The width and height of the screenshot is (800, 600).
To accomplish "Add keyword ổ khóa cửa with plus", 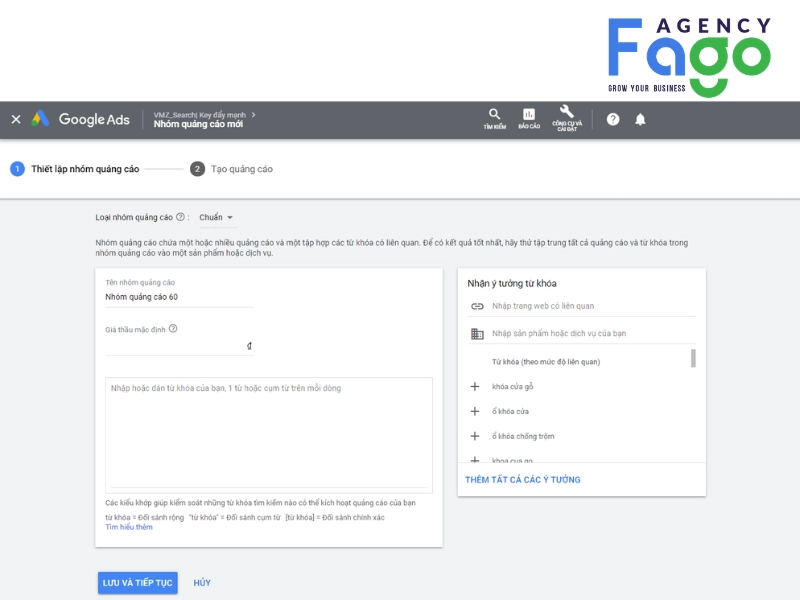I will [x=474, y=411].
